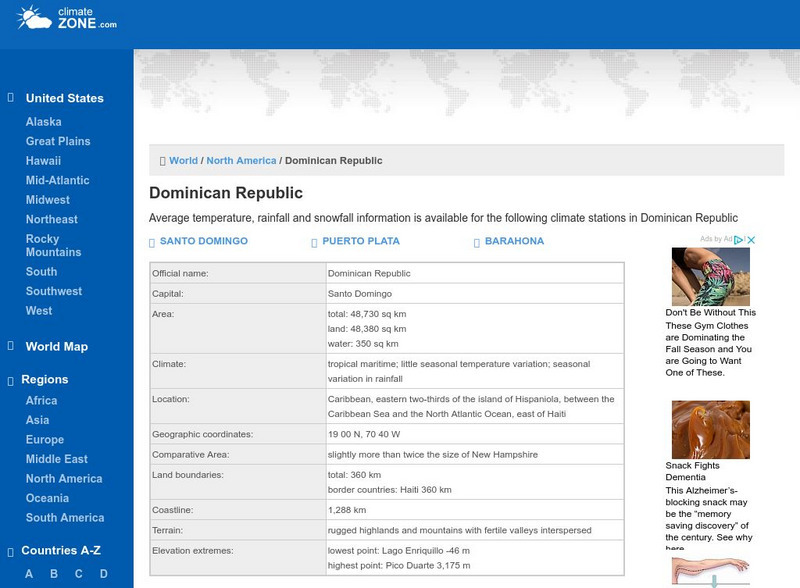The height and width of the screenshot is (588, 800).
Task: Click the marker icon before Santo Domingo
Action: 152,242
